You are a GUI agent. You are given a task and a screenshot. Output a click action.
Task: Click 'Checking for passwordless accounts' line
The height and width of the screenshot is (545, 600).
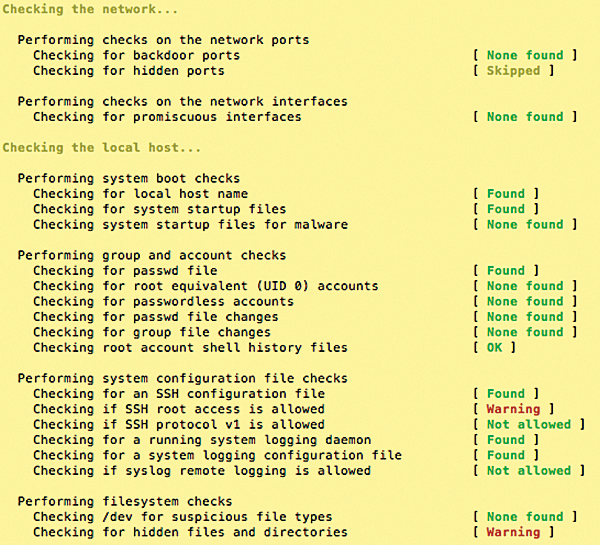tap(163, 302)
